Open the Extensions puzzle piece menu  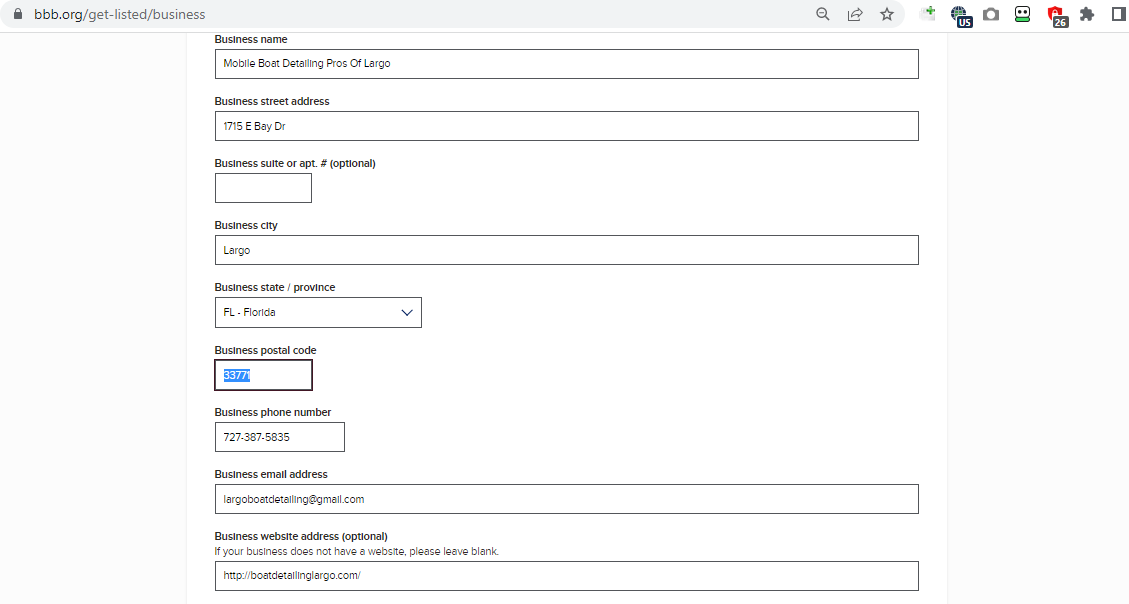point(1087,14)
